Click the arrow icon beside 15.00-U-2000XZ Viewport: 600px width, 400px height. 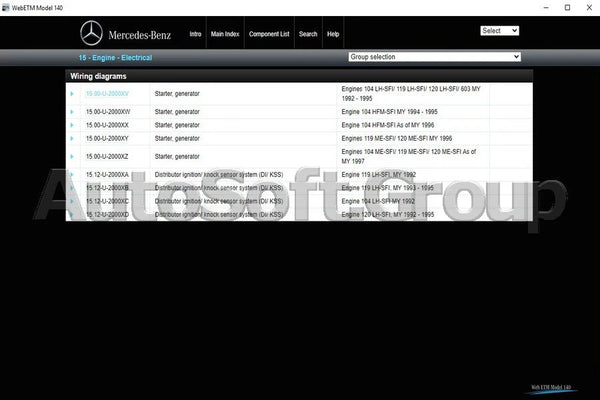tap(72, 157)
